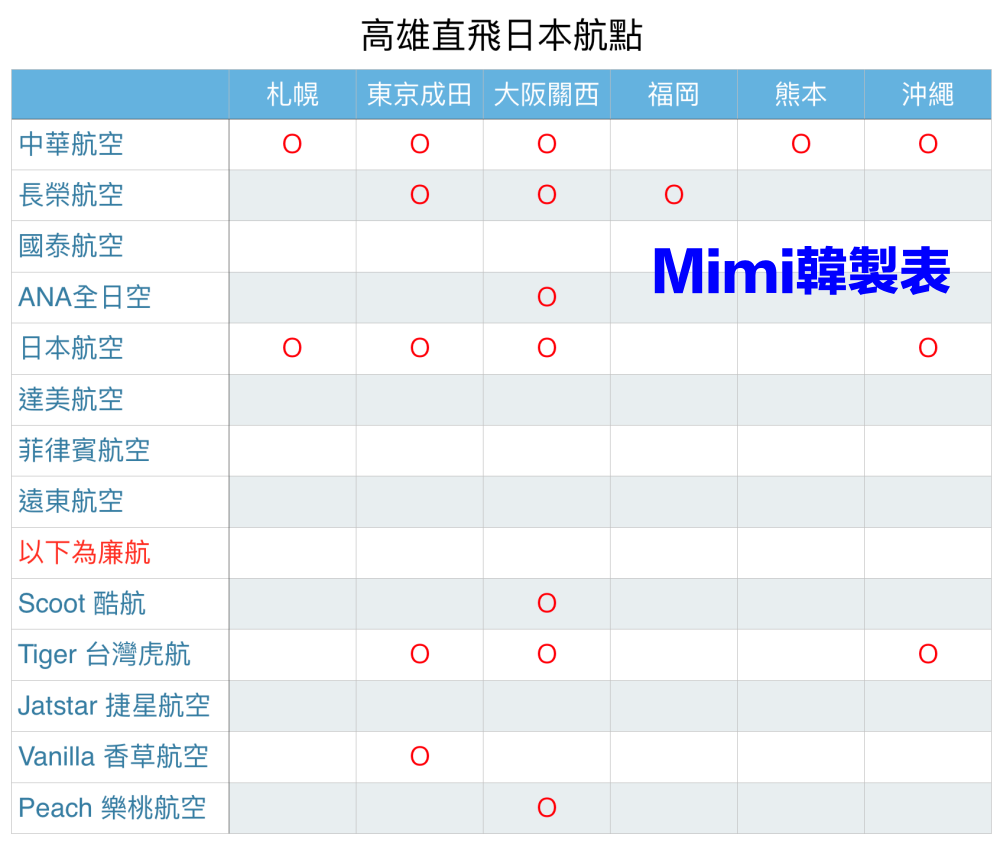Click the 遠東航空 row label
Screen dimensions: 1000x844
[x=71, y=501]
